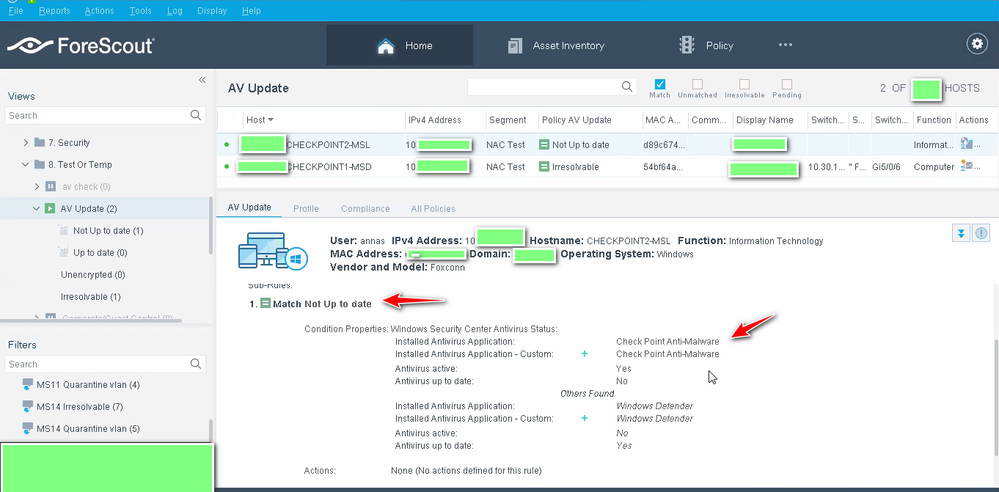Image resolution: width=999 pixels, height=492 pixels.
Task: Open the Help menu
Action: pyautogui.click(x=252, y=11)
